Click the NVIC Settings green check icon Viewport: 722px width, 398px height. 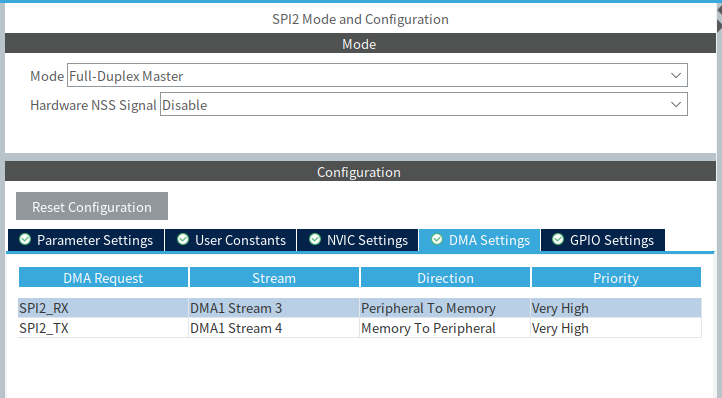pos(315,240)
